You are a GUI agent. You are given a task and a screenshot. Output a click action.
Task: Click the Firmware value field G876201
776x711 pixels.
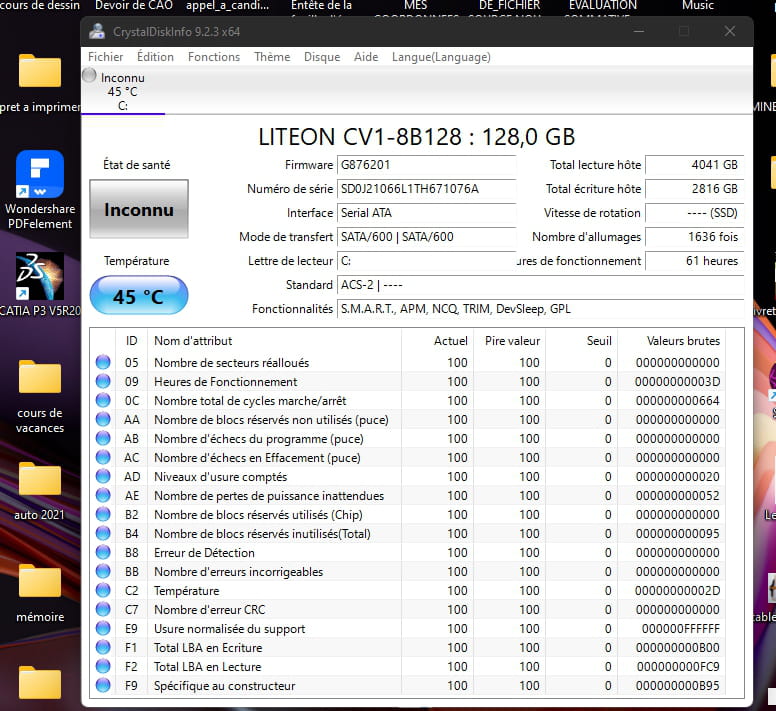(x=427, y=165)
